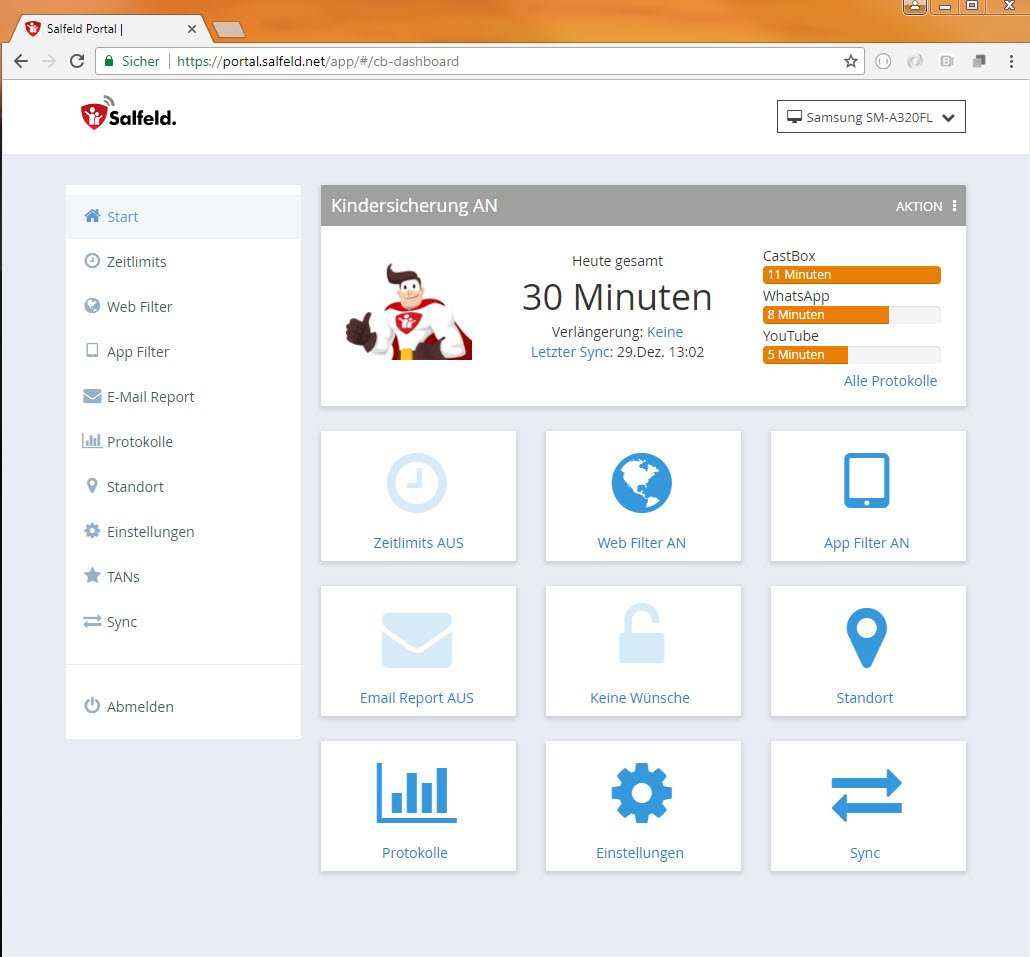Screen dimensions: 1030x957
Task: Click the App Filter AN tablet icon
Action: tap(866, 481)
